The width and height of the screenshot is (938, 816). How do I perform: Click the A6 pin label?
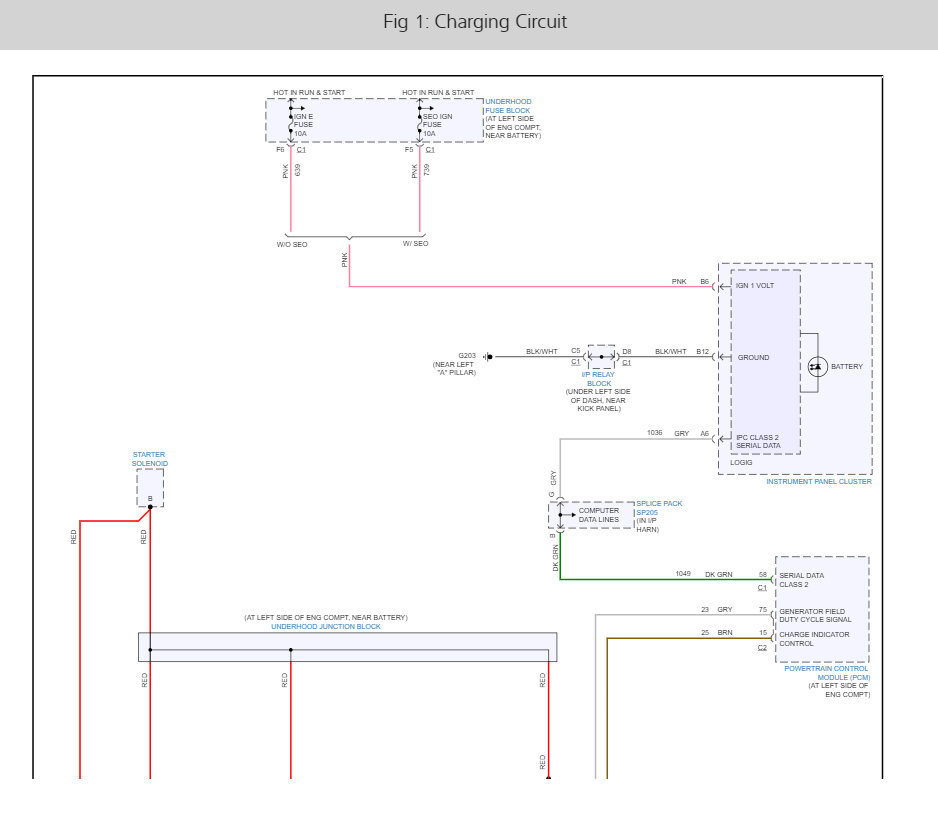pos(705,433)
